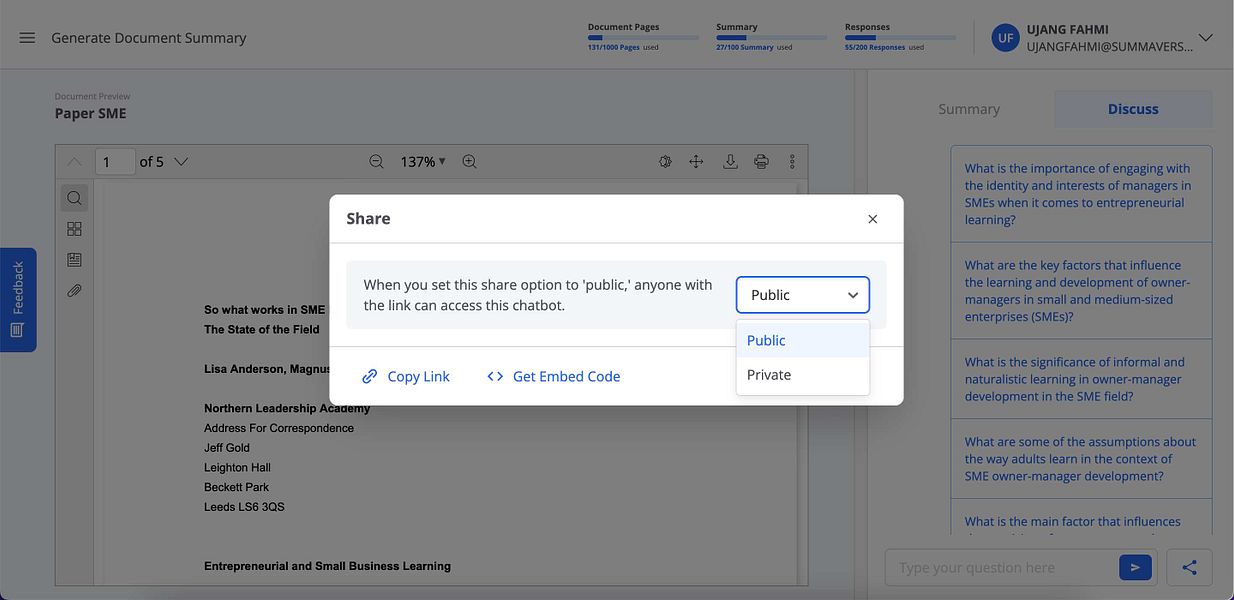
Task: Open the Feedback side tab
Action: (x=18, y=300)
